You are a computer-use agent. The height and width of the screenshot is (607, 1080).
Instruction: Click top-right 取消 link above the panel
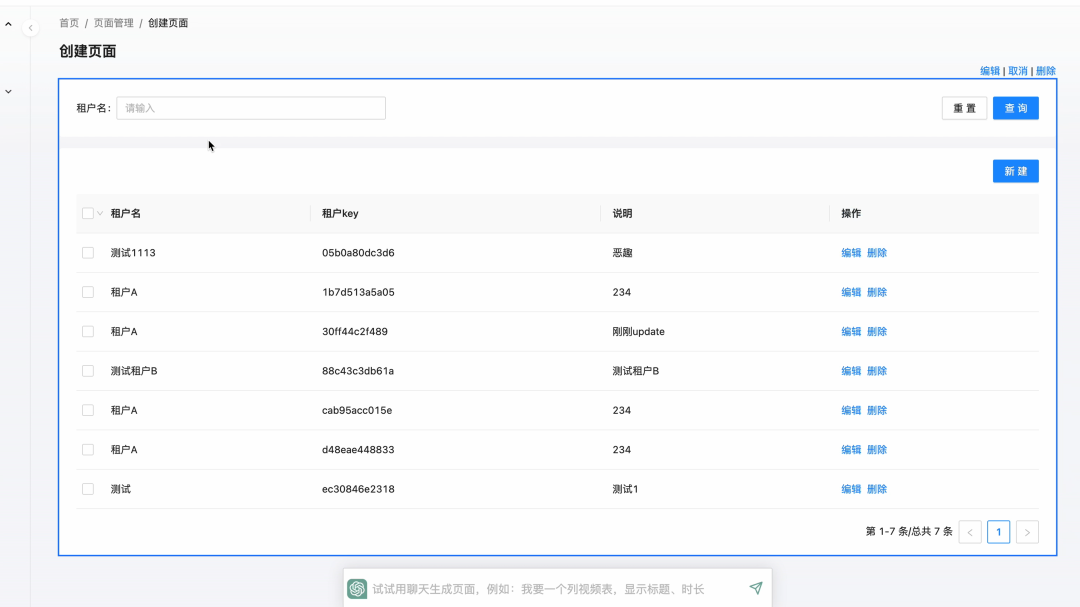pyautogui.click(x=1018, y=71)
